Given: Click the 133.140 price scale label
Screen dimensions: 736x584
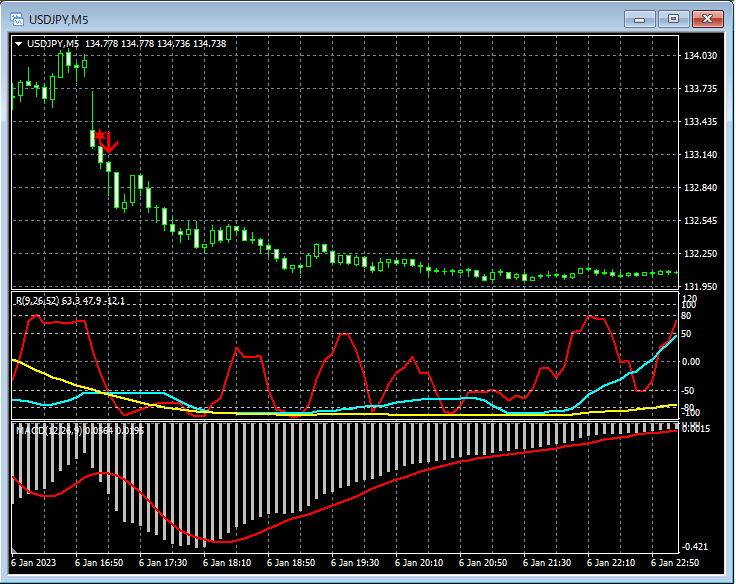Looking at the screenshot, I should click(x=700, y=154).
